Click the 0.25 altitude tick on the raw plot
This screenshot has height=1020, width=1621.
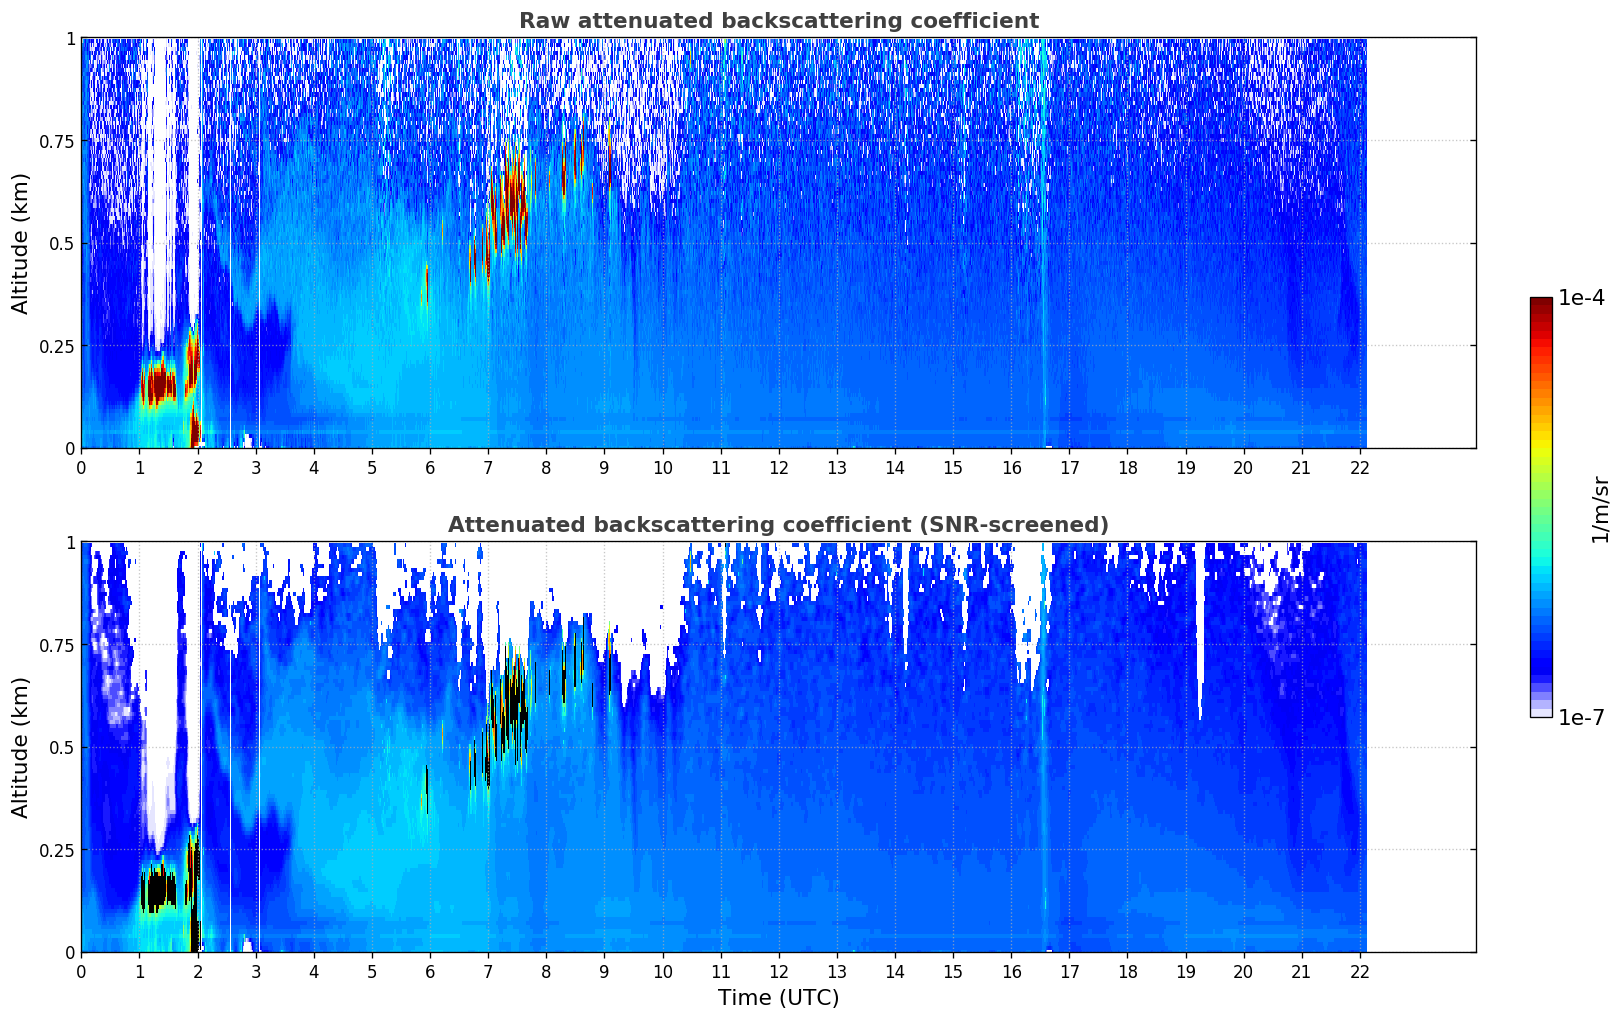click(59, 347)
